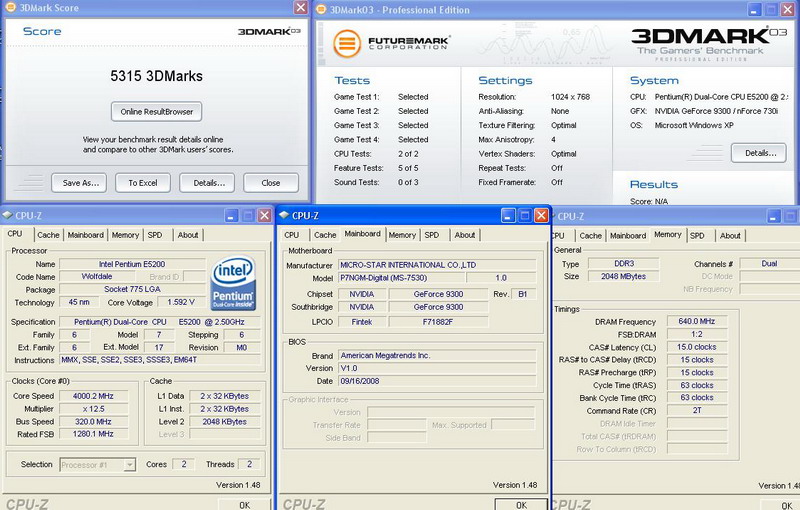Click the Bus Speed value 320.0 MHz
This screenshot has width=800, height=510.
[x=93, y=422]
